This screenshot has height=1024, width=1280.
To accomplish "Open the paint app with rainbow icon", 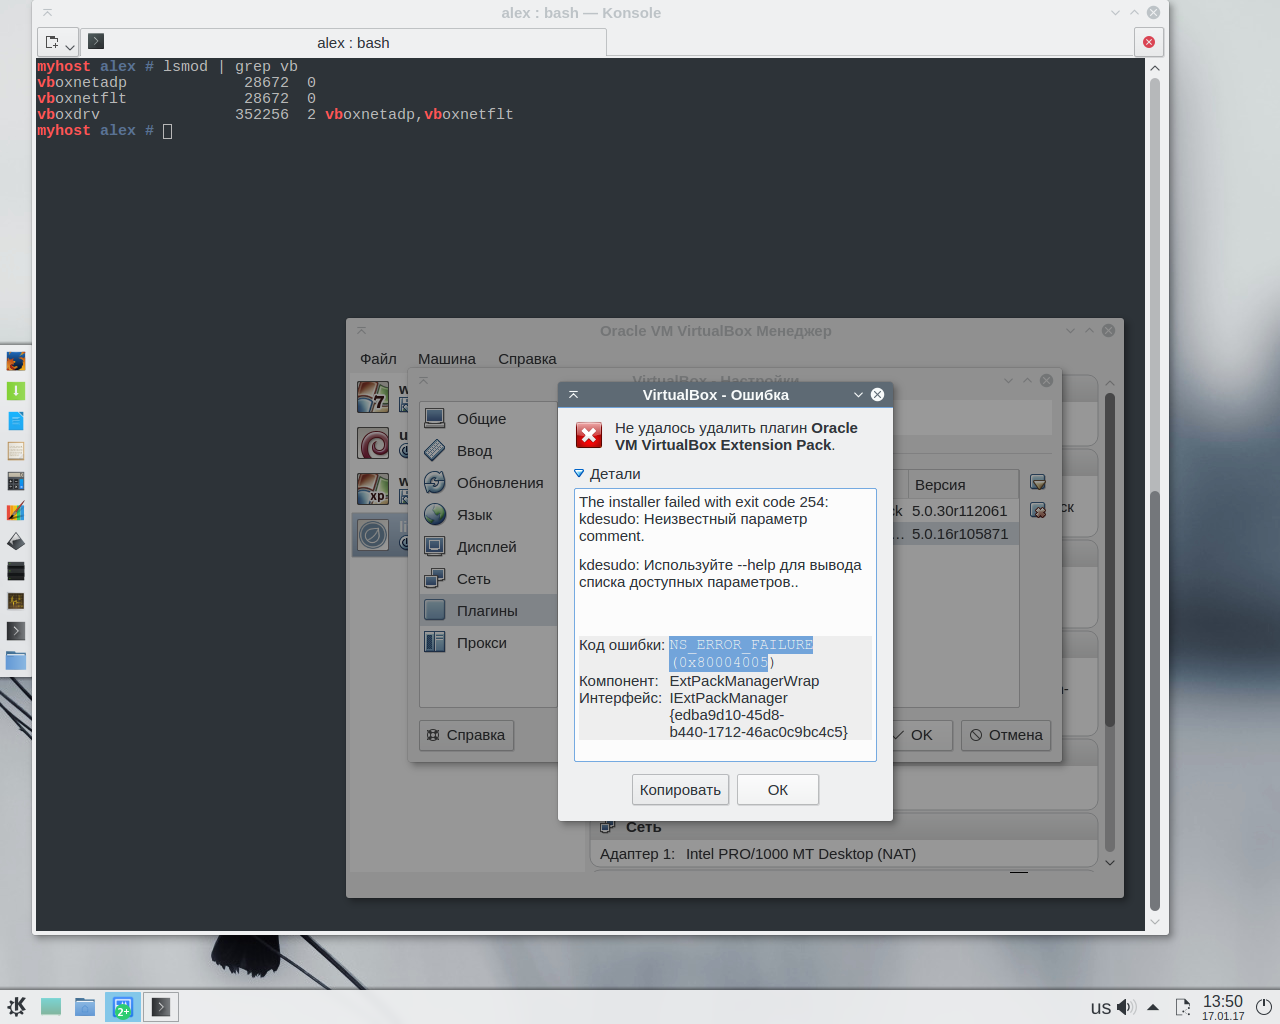I will coord(16,511).
